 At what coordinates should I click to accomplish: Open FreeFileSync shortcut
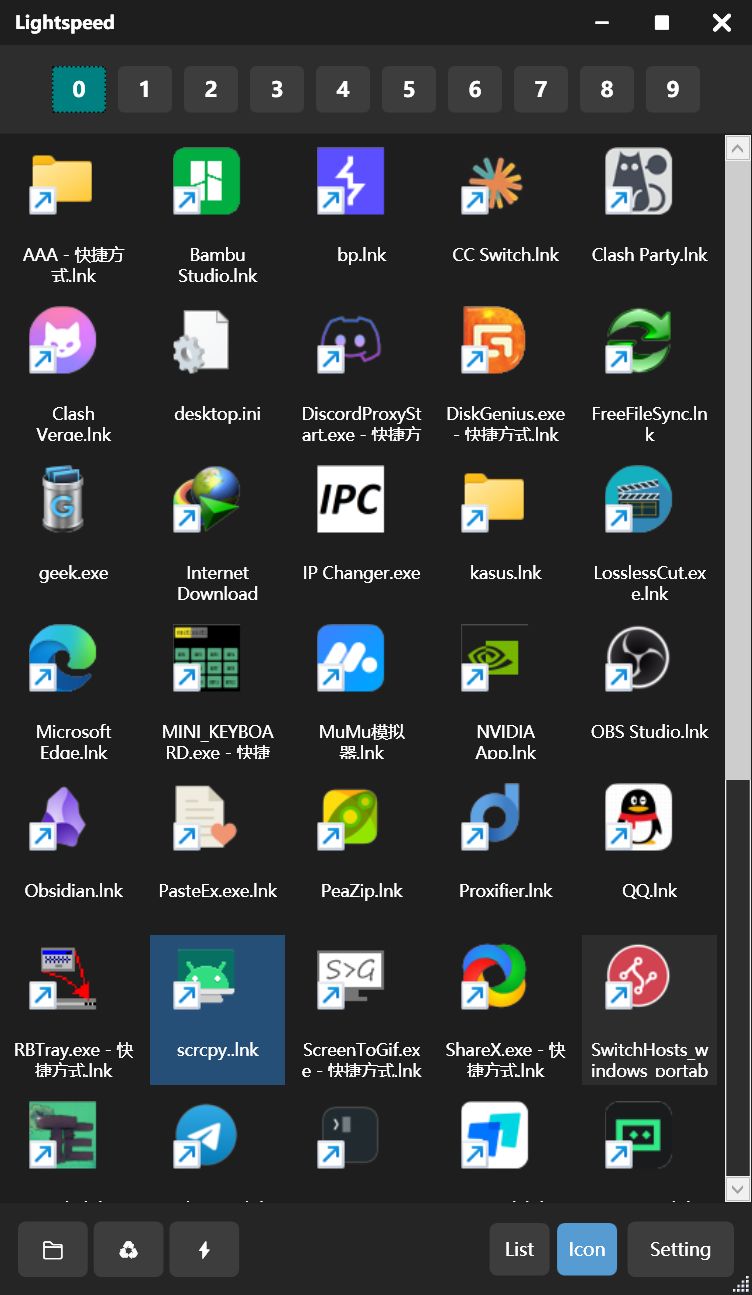(638, 341)
